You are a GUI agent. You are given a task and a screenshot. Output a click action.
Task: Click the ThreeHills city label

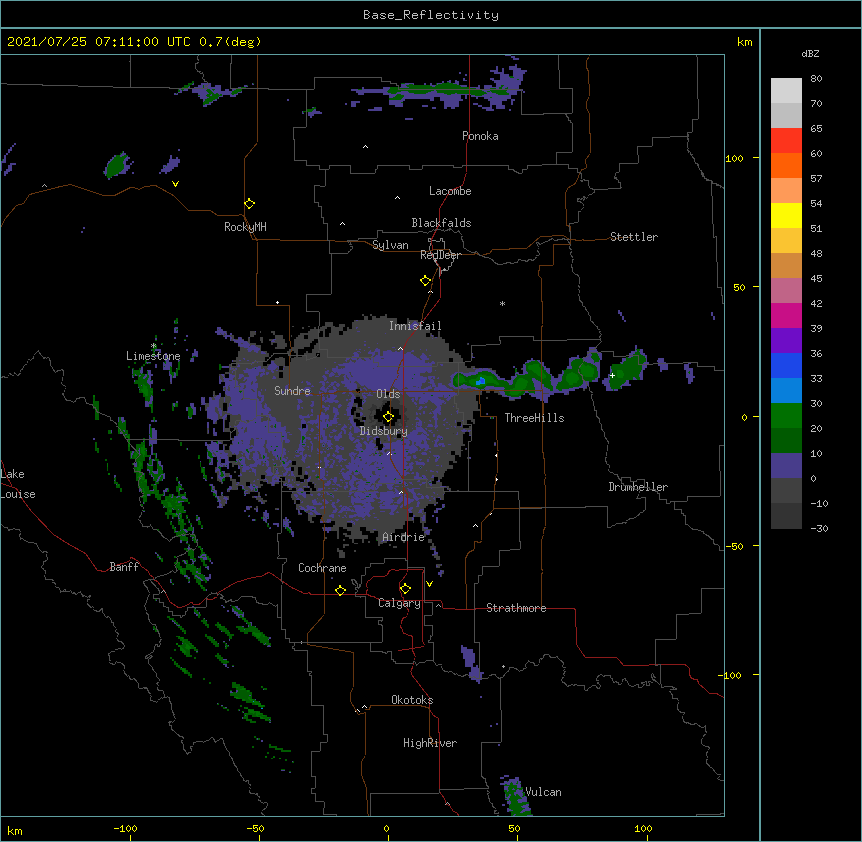click(534, 418)
